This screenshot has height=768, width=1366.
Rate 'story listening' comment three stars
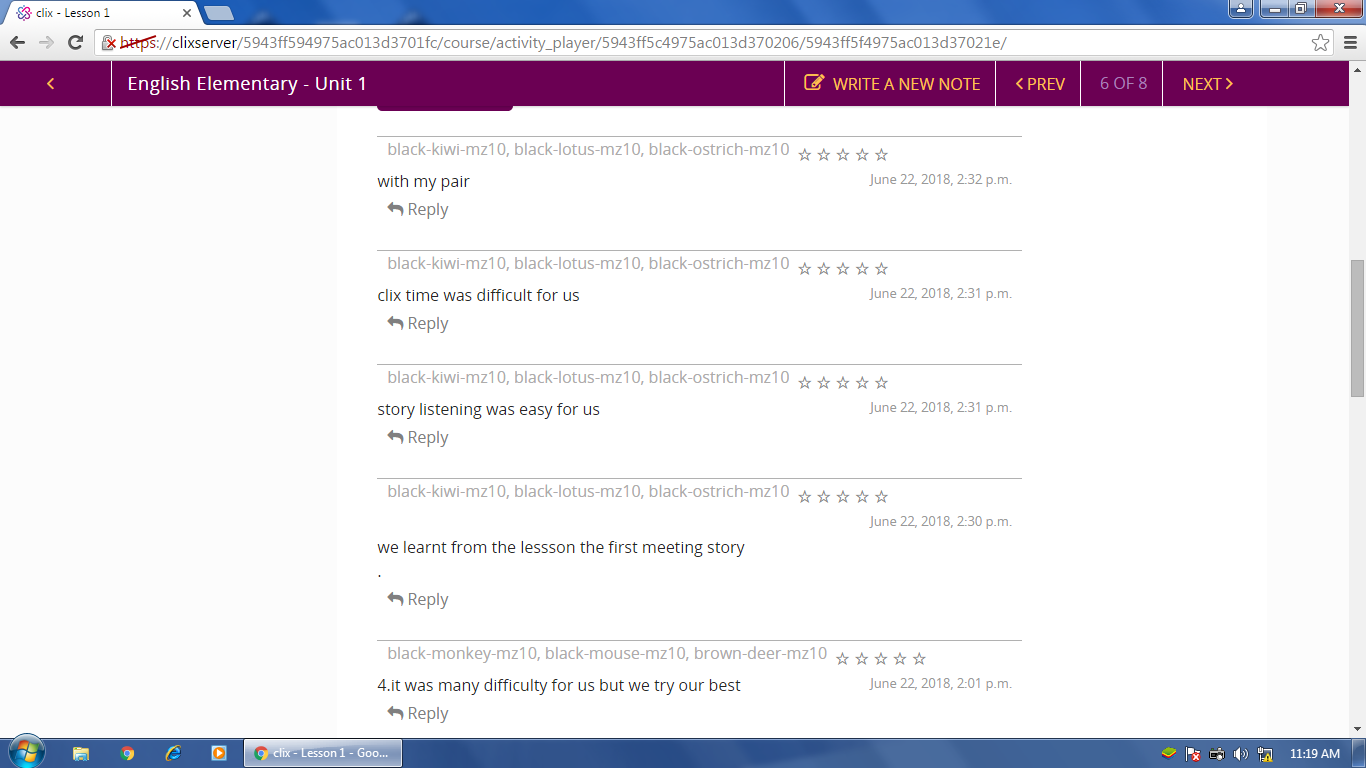[843, 383]
